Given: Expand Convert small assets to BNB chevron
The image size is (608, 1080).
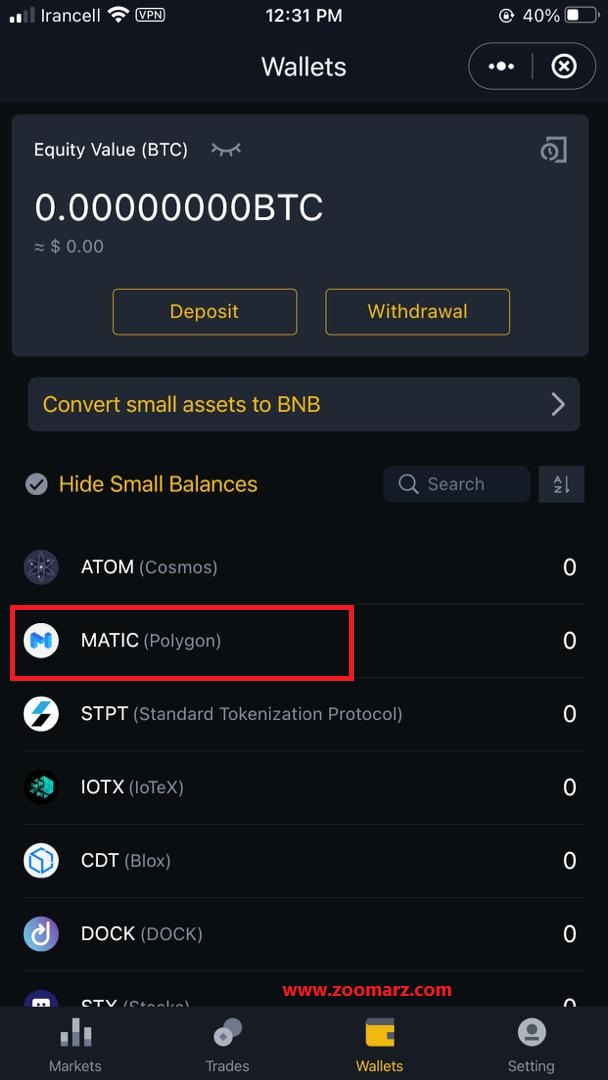Looking at the screenshot, I should [x=558, y=404].
